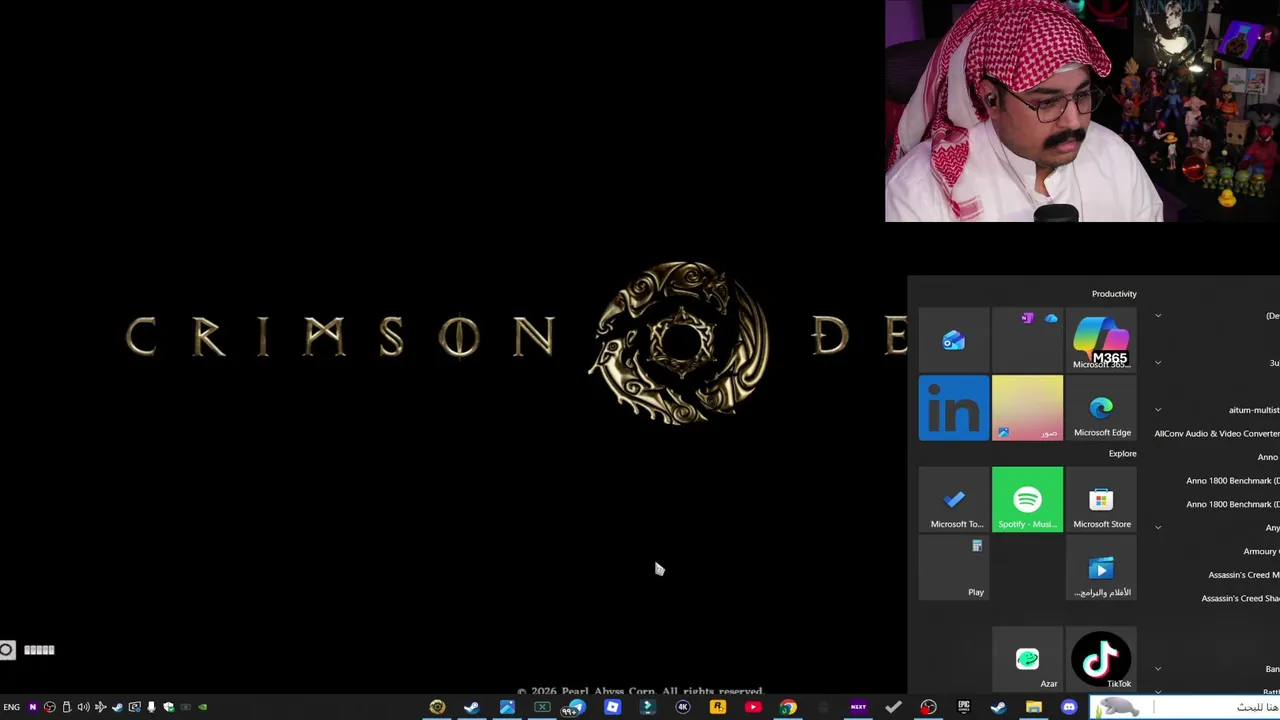The width and height of the screenshot is (1280, 720).
Task: Click the Crimson Desert taskbar icon
Action: [x=437, y=707]
